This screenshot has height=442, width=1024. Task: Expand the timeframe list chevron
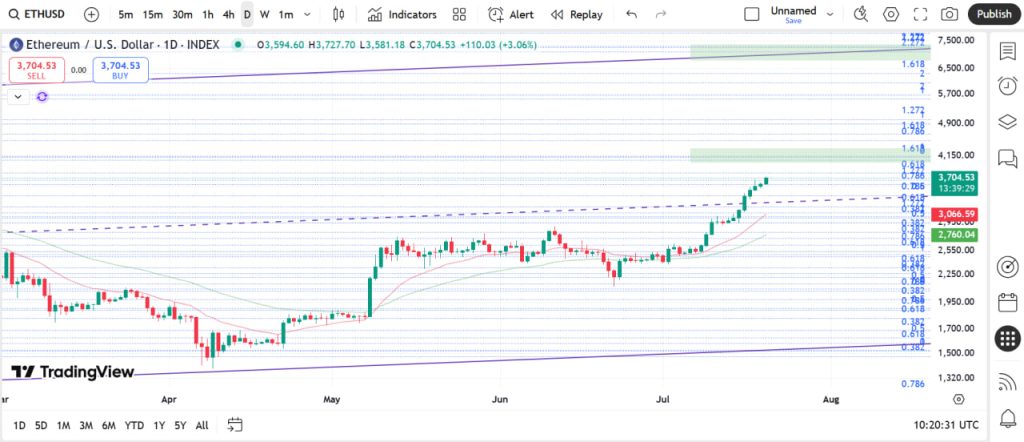tap(308, 14)
